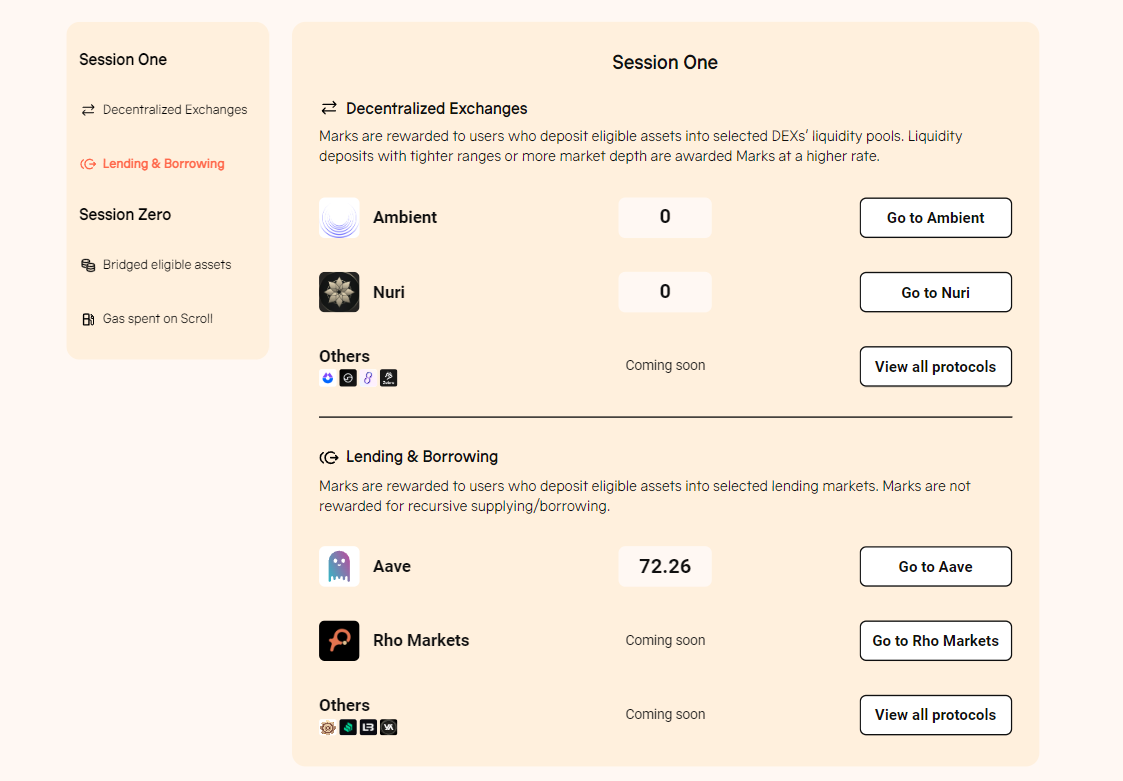The height and width of the screenshot is (781, 1123).
Task: Click the Lending & Borrowing section heading
Action: pyautogui.click(x=422, y=457)
